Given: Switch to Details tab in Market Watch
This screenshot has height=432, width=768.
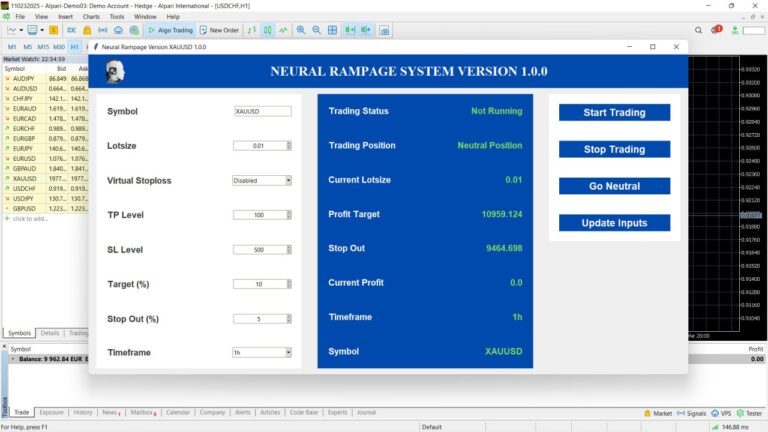Looking at the screenshot, I should click(x=50, y=333).
